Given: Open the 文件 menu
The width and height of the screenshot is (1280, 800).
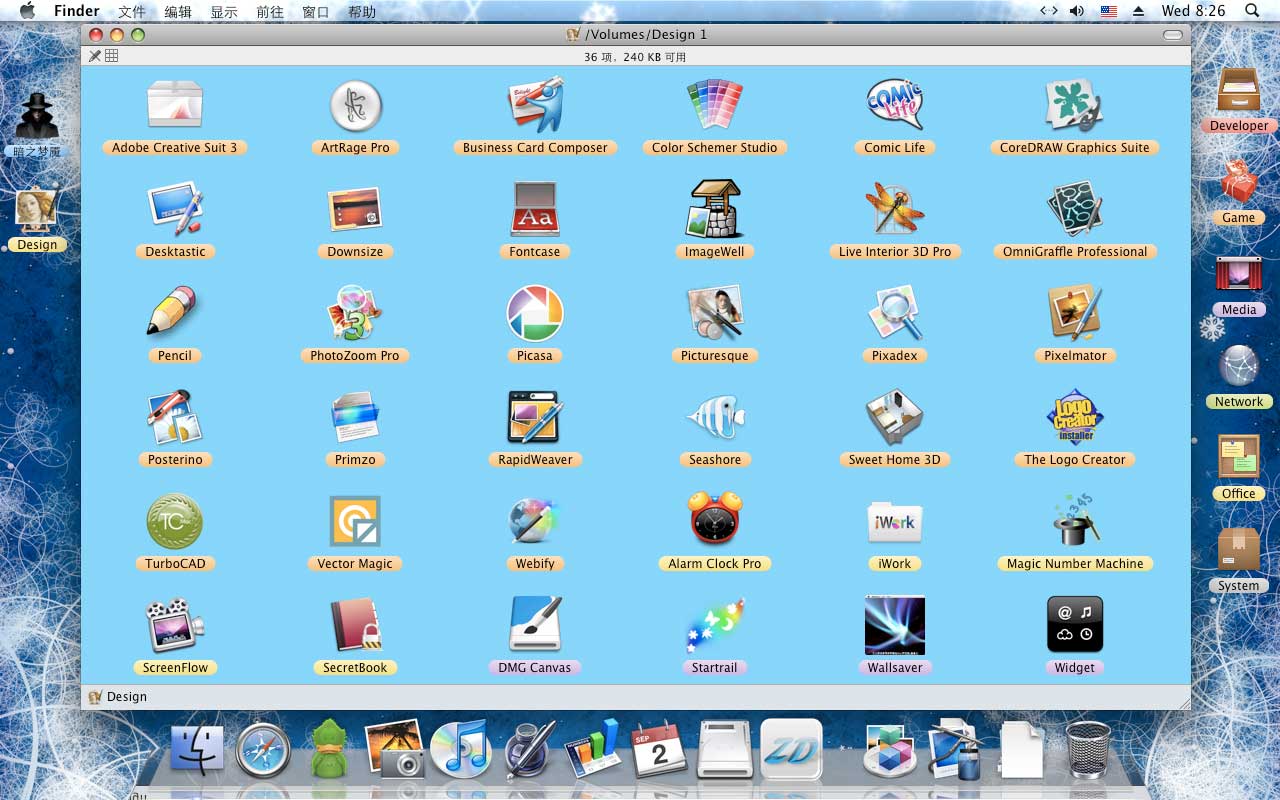Looking at the screenshot, I should pyautogui.click(x=132, y=12).
